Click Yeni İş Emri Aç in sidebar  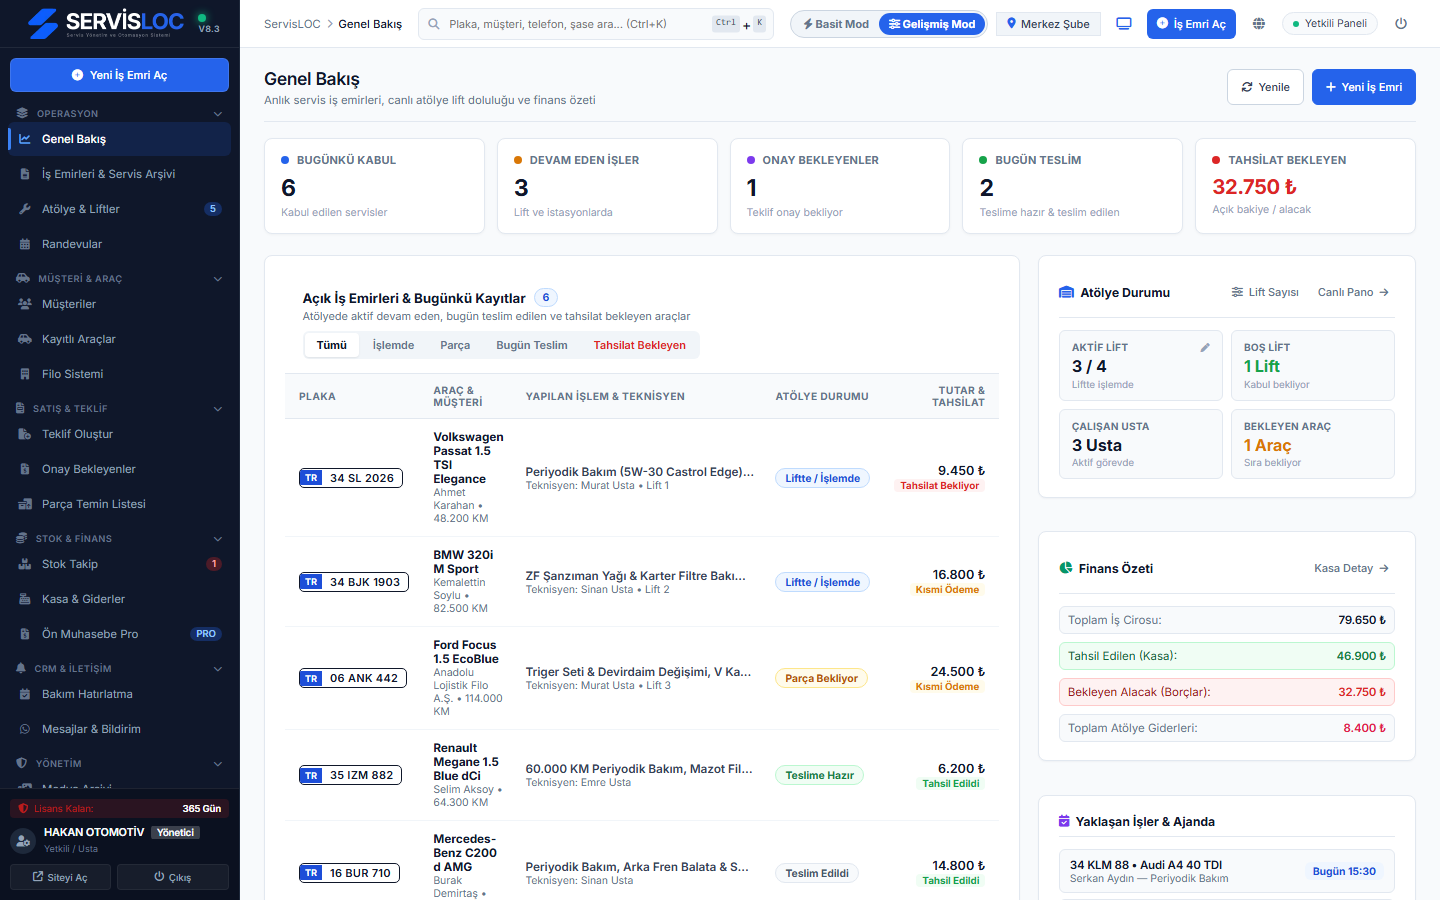tap(119, 75)
